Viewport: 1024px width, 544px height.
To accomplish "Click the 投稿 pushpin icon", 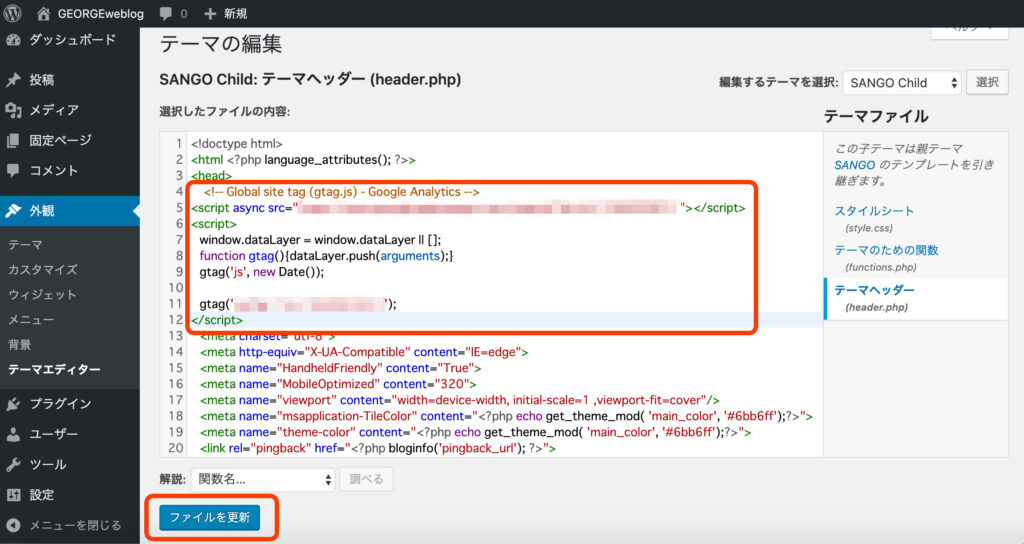I will click(13, 80).
